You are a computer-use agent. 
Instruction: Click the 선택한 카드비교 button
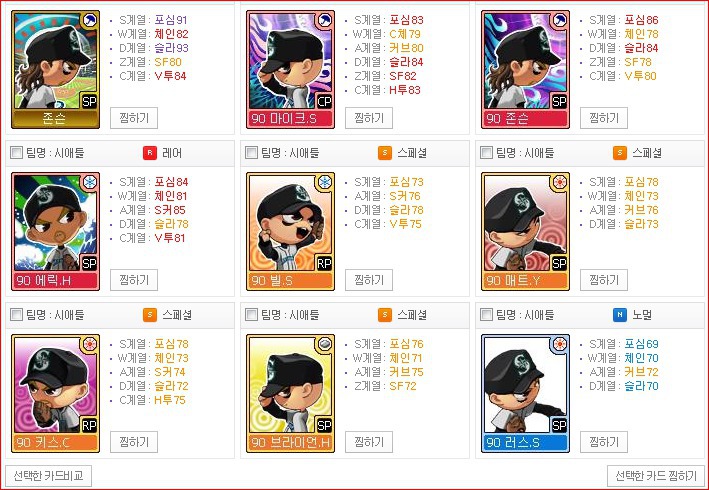click(48, 476)
